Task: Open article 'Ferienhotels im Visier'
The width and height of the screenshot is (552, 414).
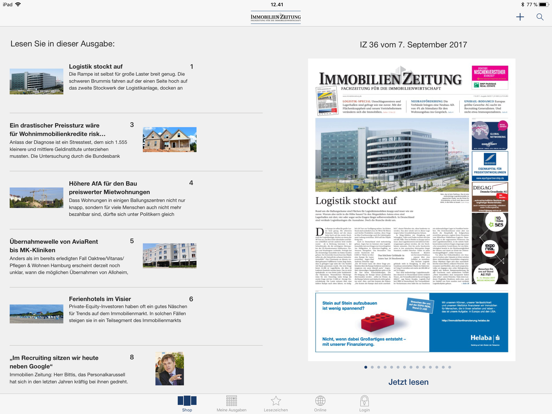Action: 100,299
